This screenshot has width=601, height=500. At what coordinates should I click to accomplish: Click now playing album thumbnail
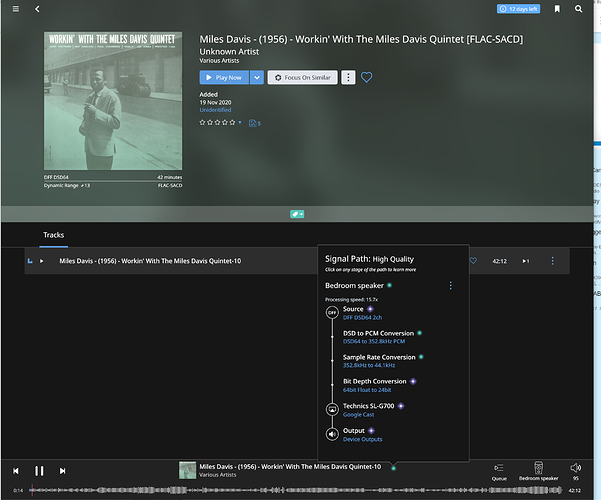[x=187, y=470]
